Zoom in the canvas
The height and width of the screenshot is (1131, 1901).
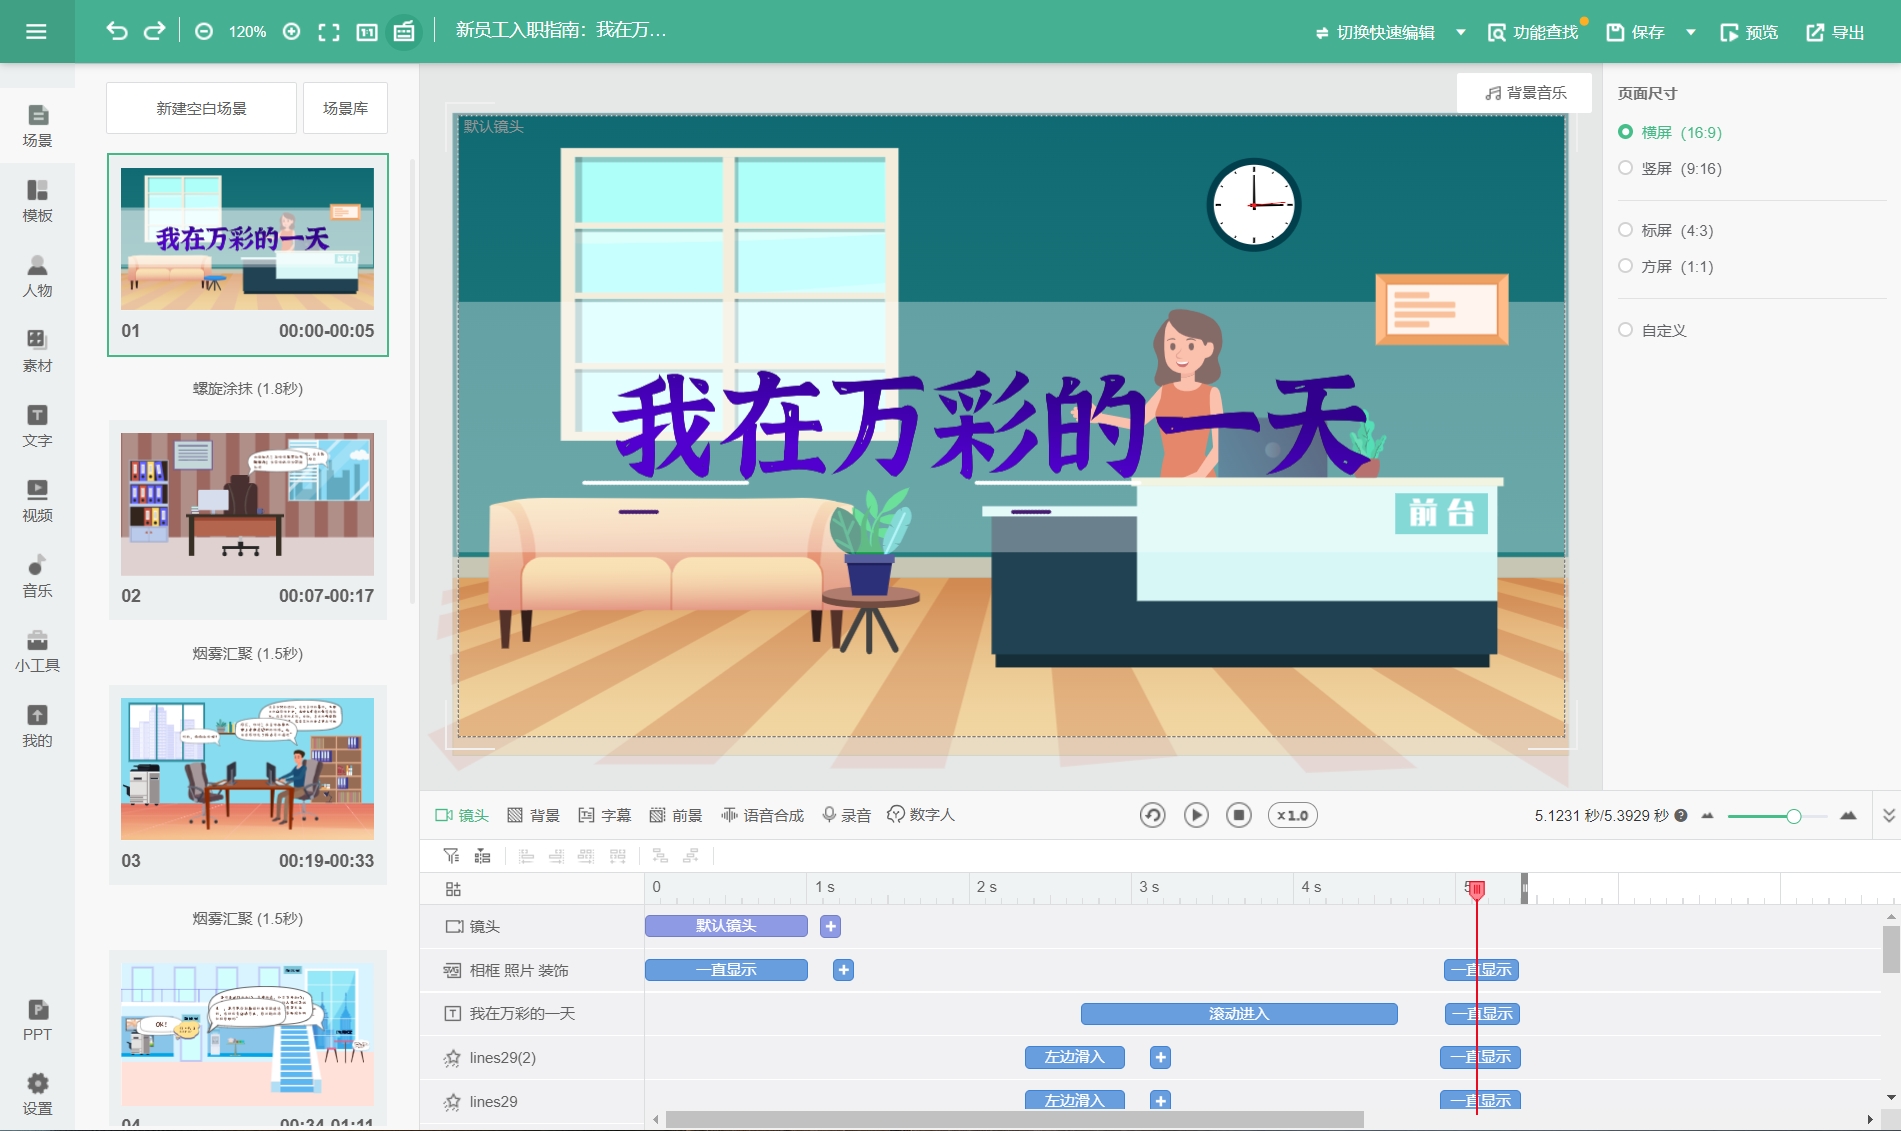[x=291, y=32]
